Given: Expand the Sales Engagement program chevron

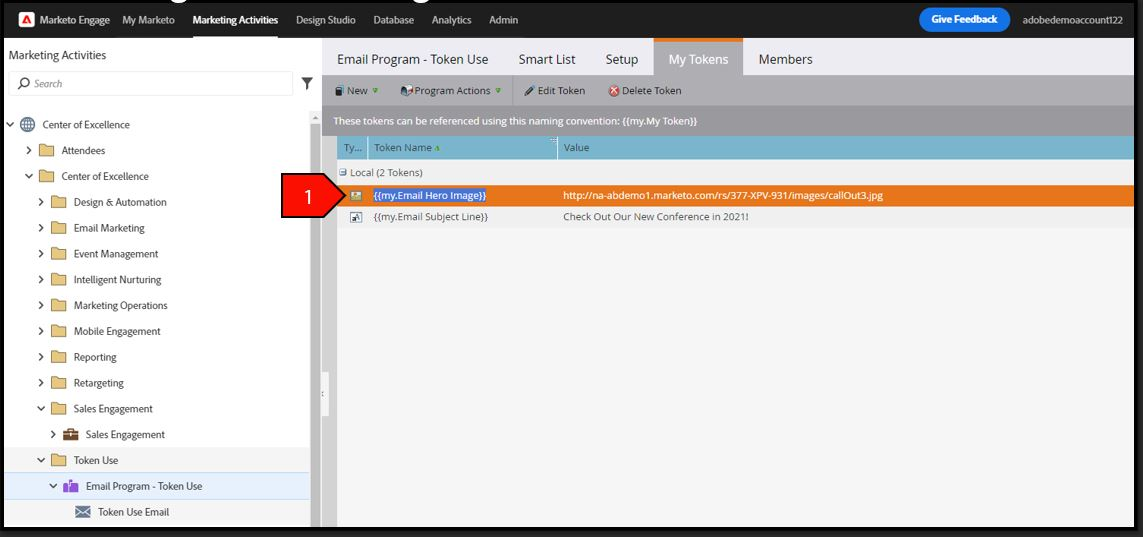Looking at the screenshot, I should click(x=52, y=435).
